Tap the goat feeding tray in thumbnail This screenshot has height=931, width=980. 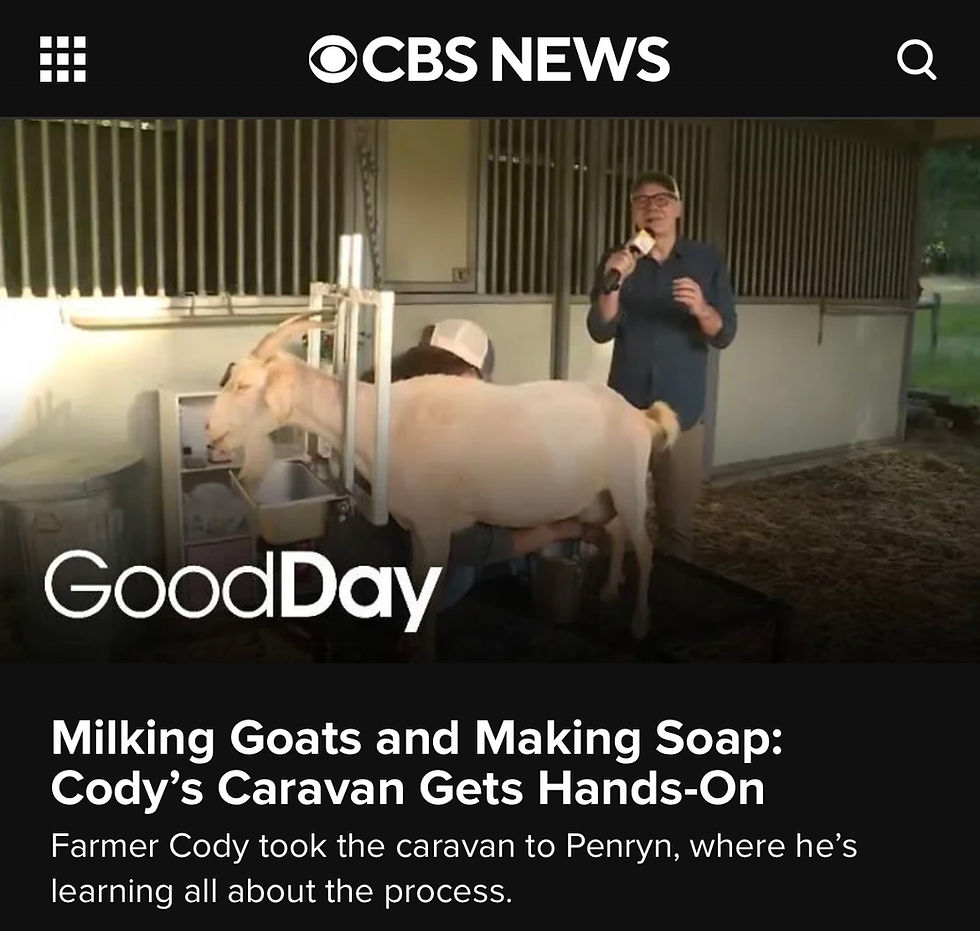coord(291,500)
